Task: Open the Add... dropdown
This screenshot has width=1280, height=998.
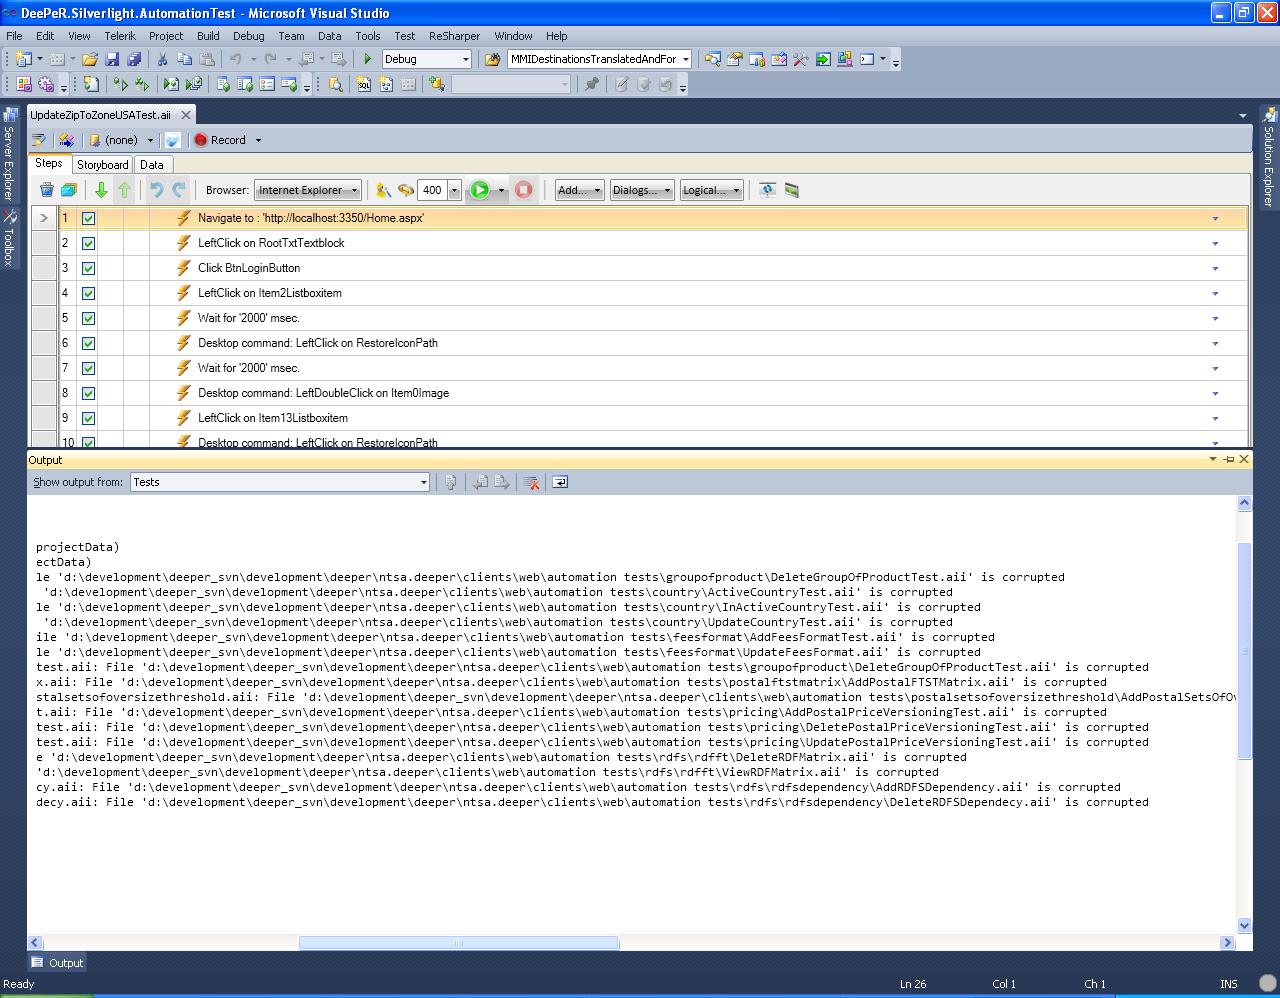Action: point(579,190)
